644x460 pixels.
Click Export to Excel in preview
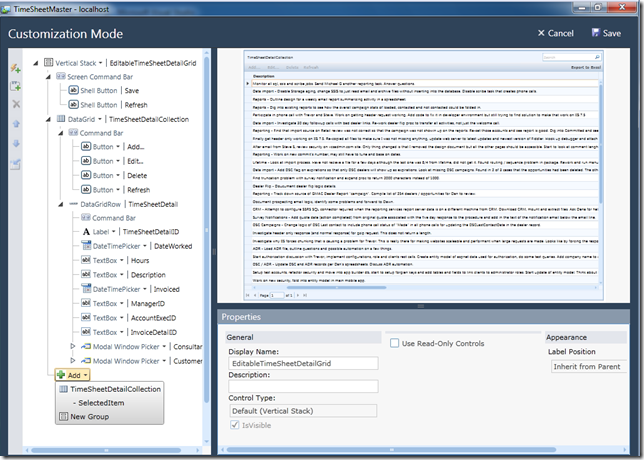[x=586, y=67]
